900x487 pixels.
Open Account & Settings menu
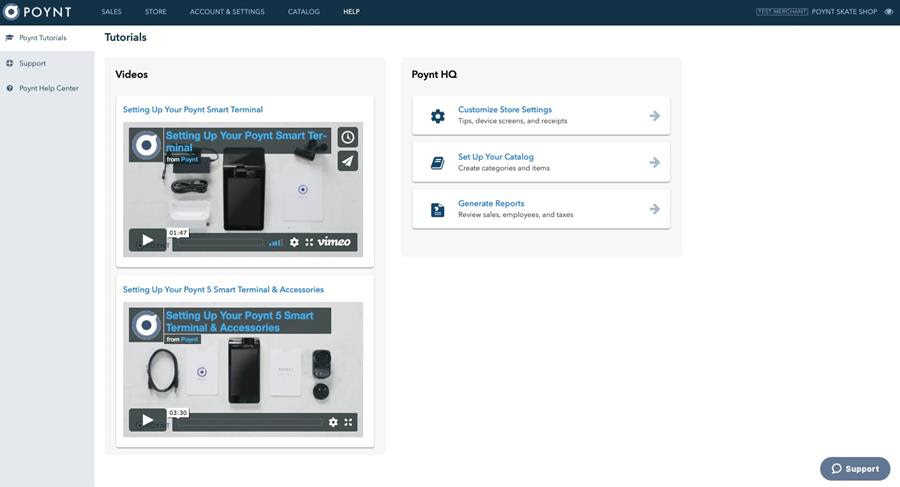click(227, 11)
